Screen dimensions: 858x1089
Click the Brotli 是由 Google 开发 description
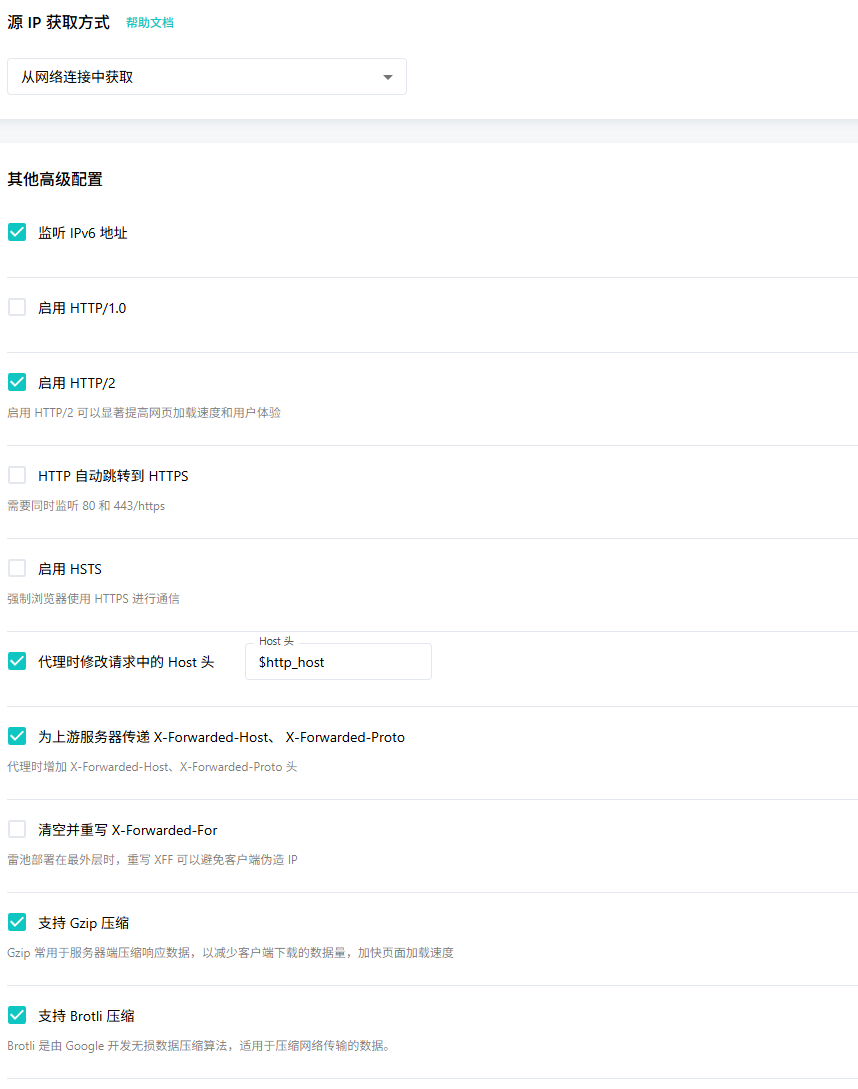coord(199,1046)
